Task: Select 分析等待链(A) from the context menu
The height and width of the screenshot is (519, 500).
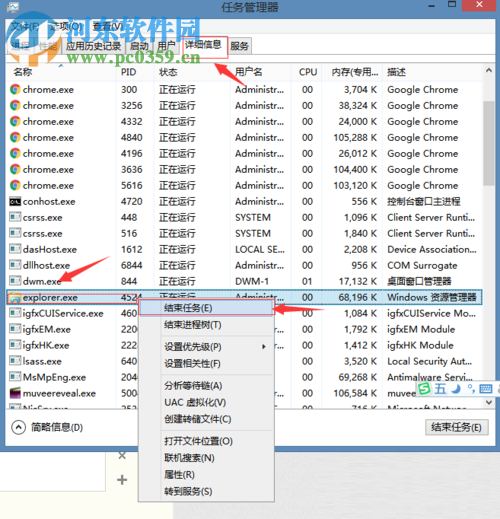Action: click(206, 386)
